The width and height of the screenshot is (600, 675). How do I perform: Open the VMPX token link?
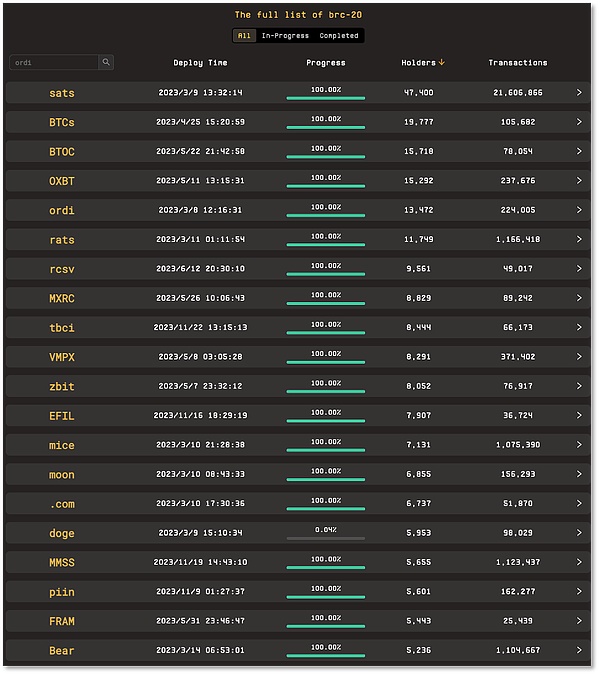click(x=61, y=357)
